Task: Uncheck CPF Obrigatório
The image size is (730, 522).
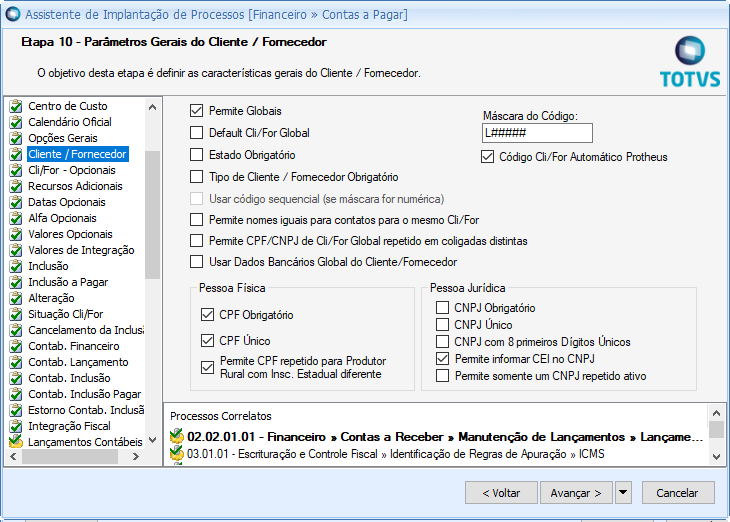Action: pyautogui.click(x=207, y=315)
